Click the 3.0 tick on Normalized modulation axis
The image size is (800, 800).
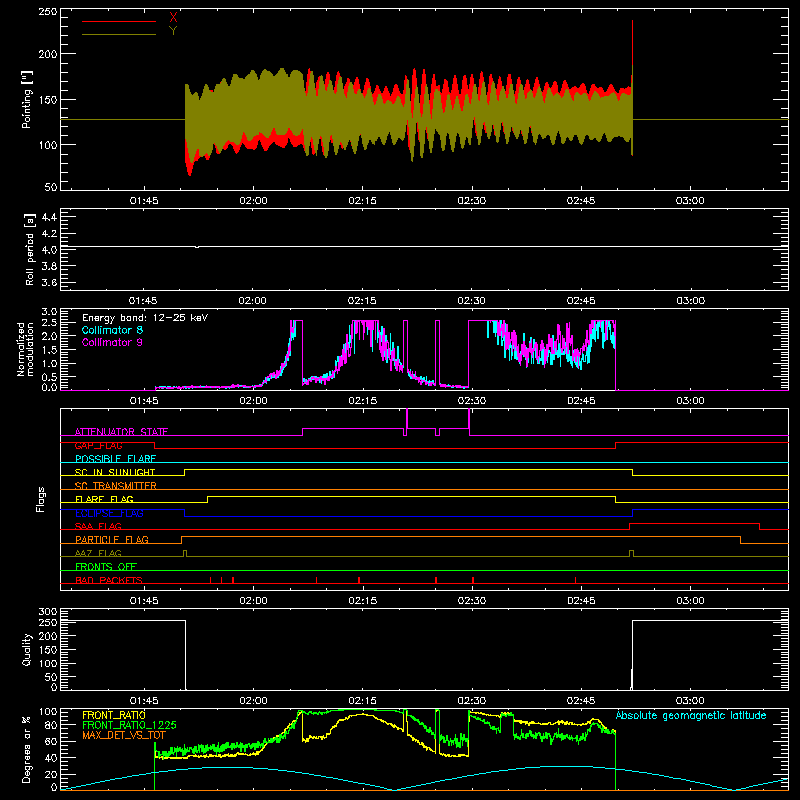pos(49,311)
